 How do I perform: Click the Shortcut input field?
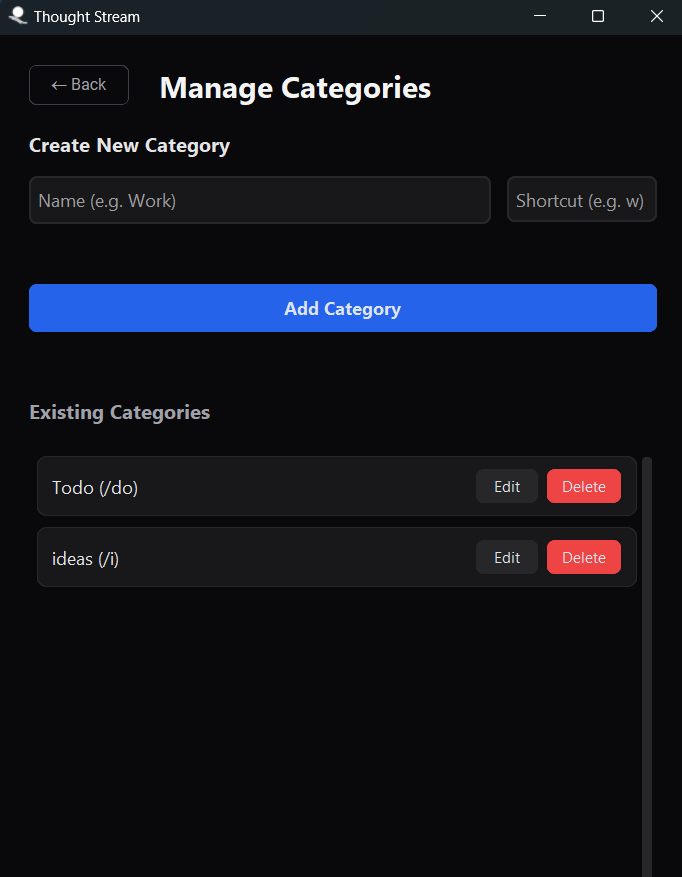click(x=582, y=199)
